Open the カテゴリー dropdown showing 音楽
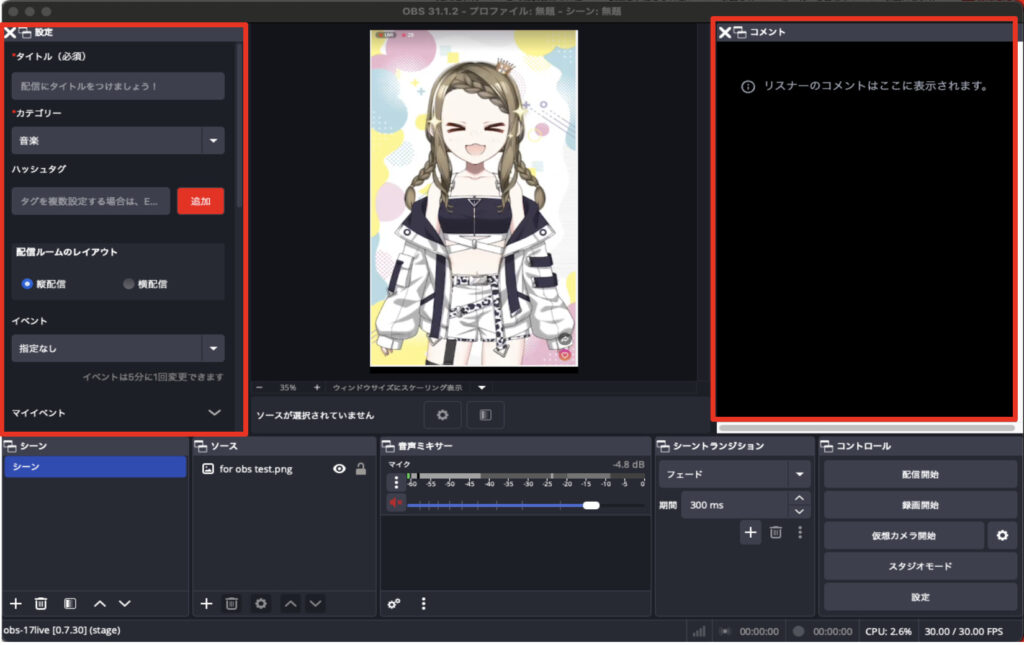The height and width of the screenshot is (645, 1024). tap(117, 141)
